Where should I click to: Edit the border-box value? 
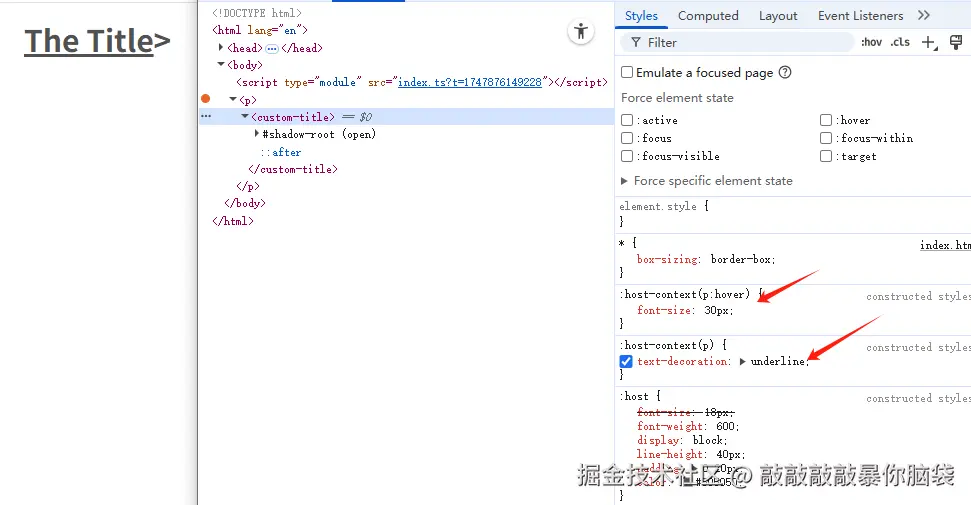click(x=740, y=260)
